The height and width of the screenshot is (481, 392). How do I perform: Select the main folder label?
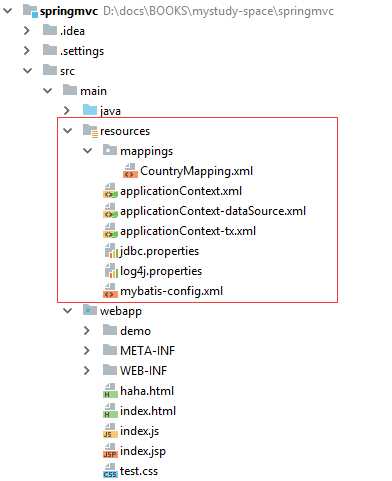pos(93,91)
